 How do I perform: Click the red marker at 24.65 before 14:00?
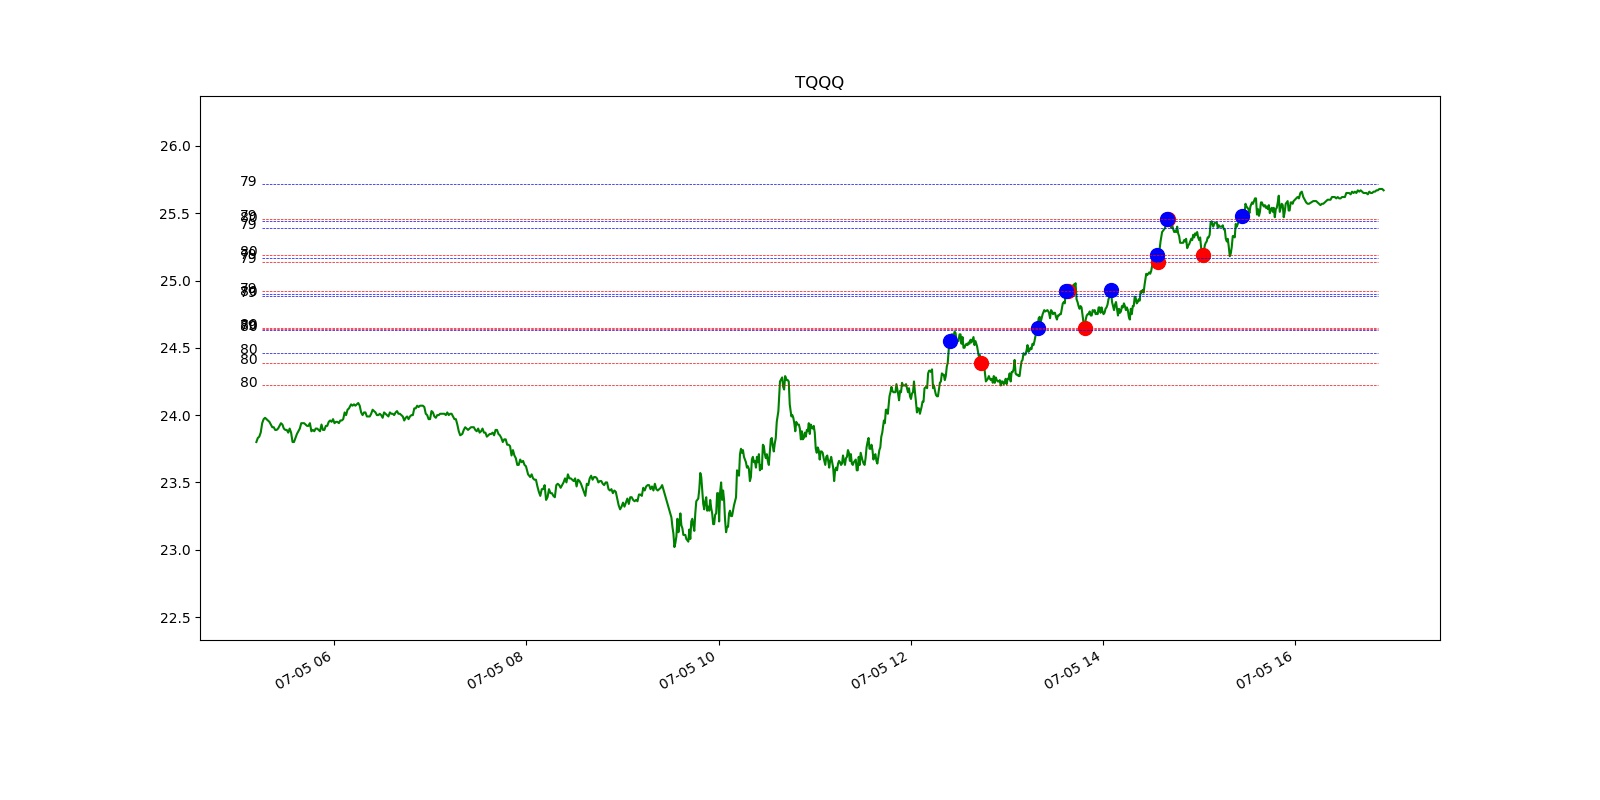pyautogui.click(x=1085, y=328)
